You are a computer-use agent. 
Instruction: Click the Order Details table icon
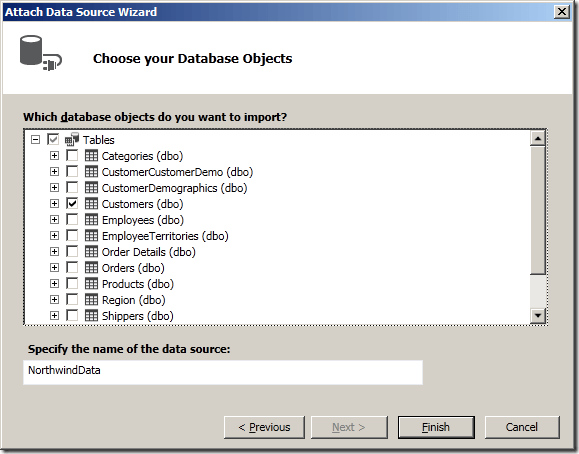[91, 252]
